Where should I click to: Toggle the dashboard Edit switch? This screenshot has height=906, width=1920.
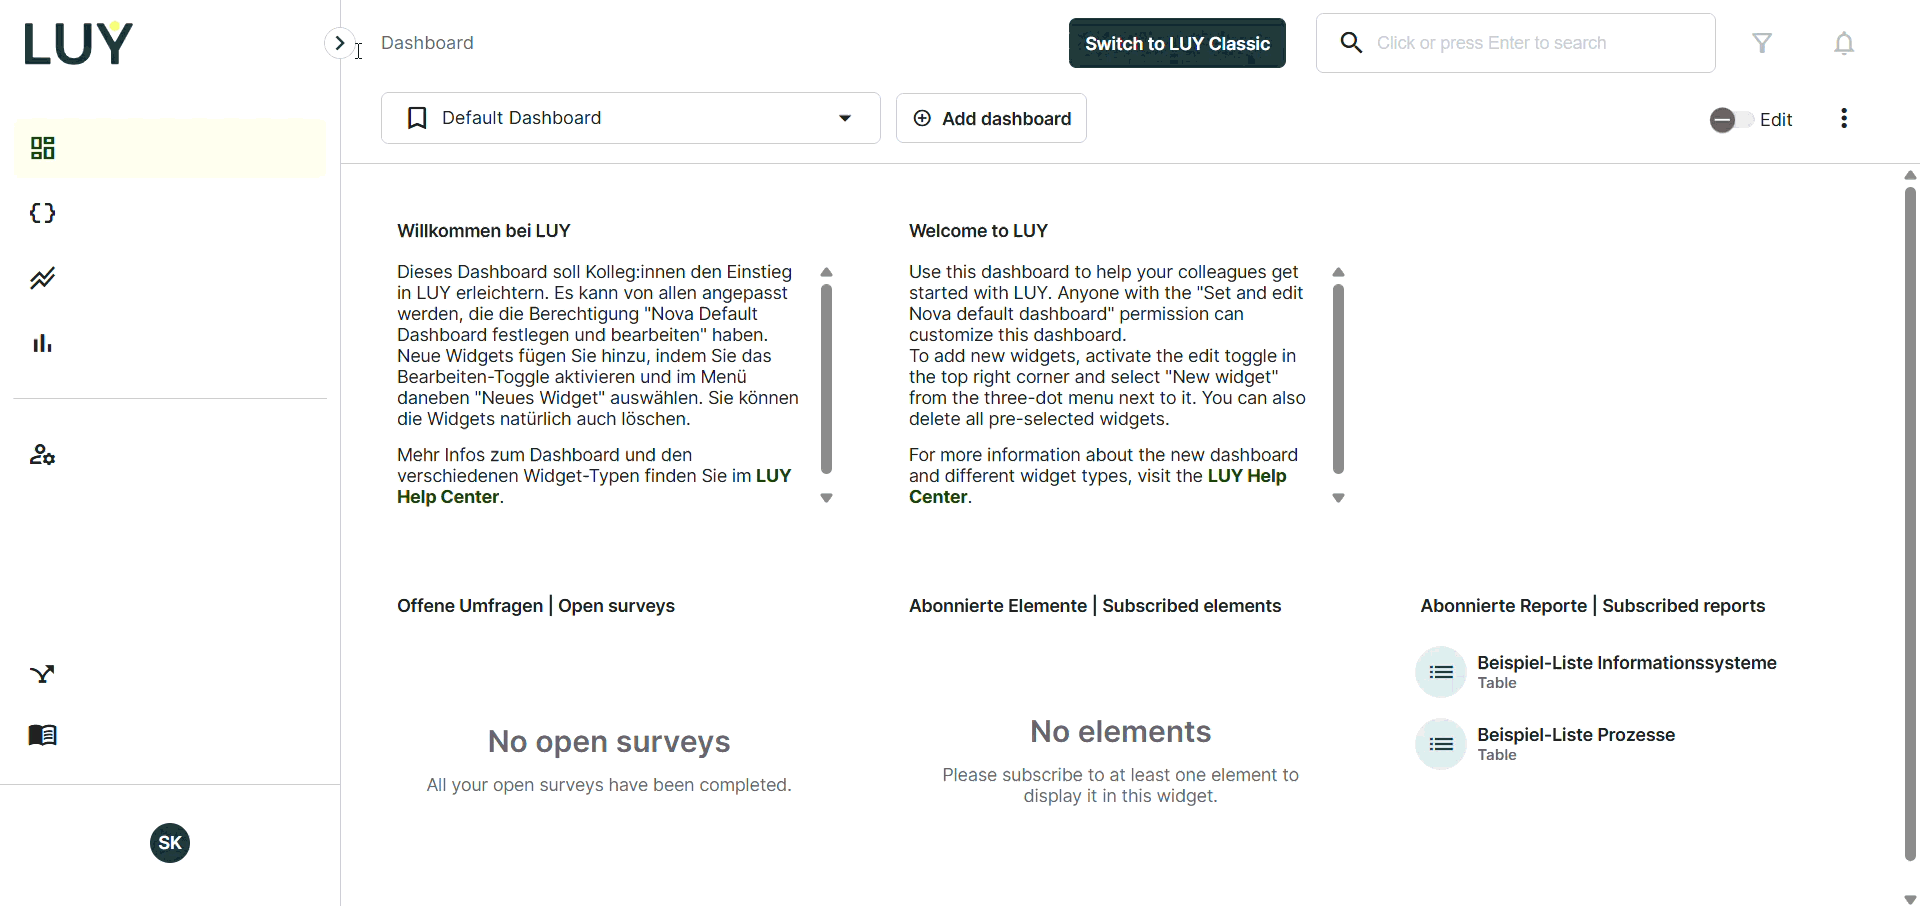pyautogui.click(x=1730, y=120)
